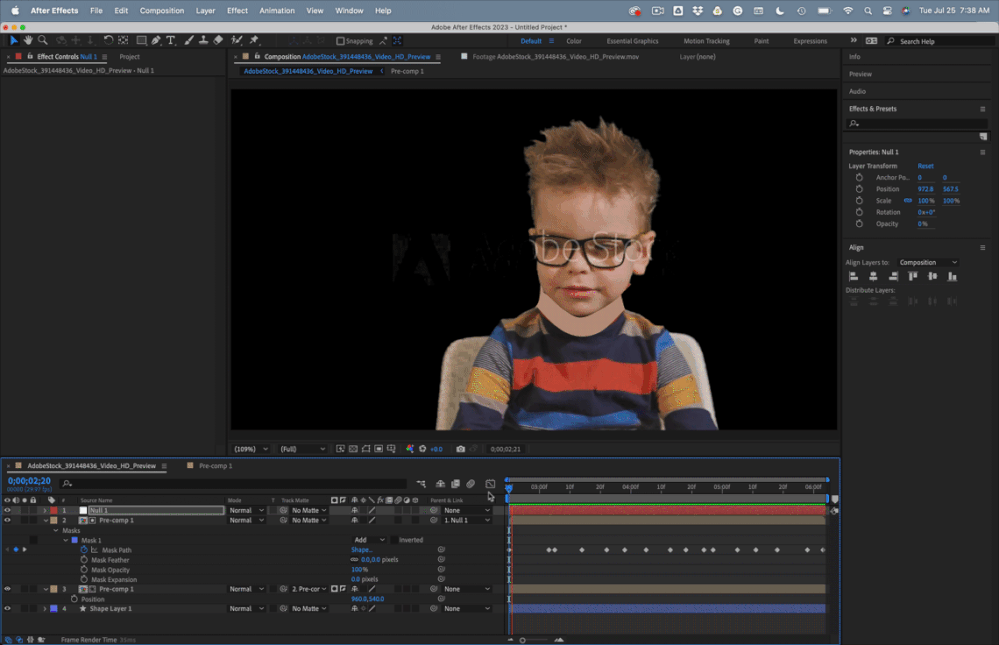Viewport: 999px width, 645px height.
Task: Switch to the Pre-comp 1 timeline tab
Action: pyautogui.click(x=215, y=466)
